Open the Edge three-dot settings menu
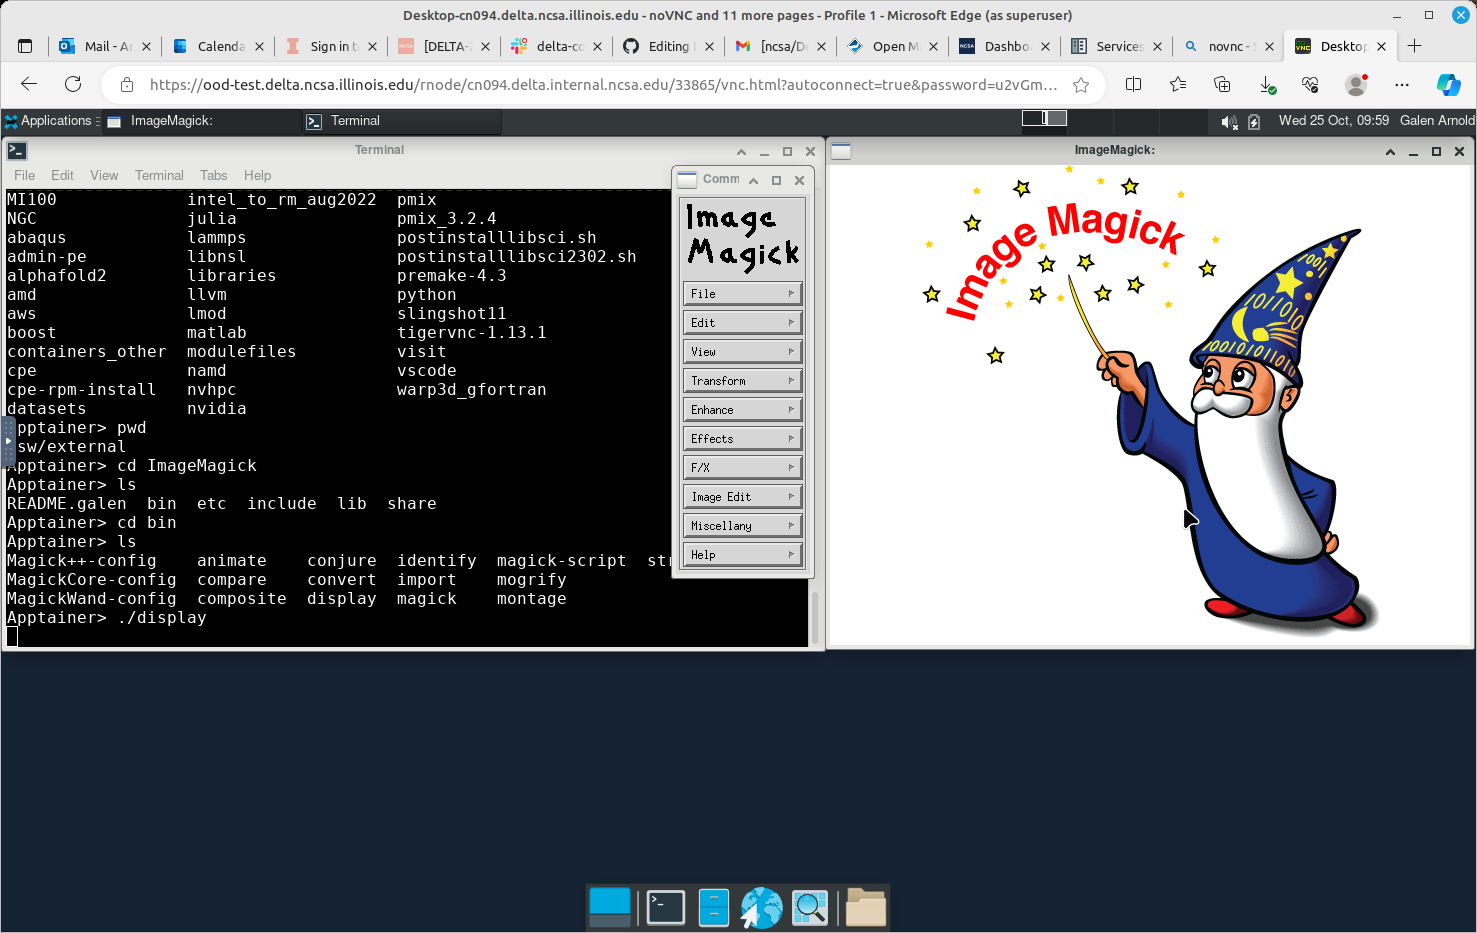The image size is (1477, 933). click(1402, 85)
